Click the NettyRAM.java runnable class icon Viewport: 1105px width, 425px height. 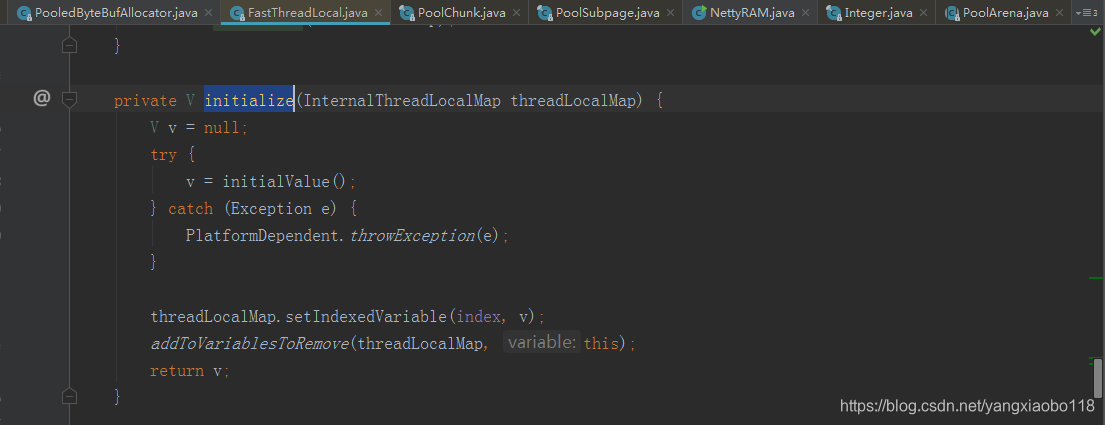[x=699, y=13]
